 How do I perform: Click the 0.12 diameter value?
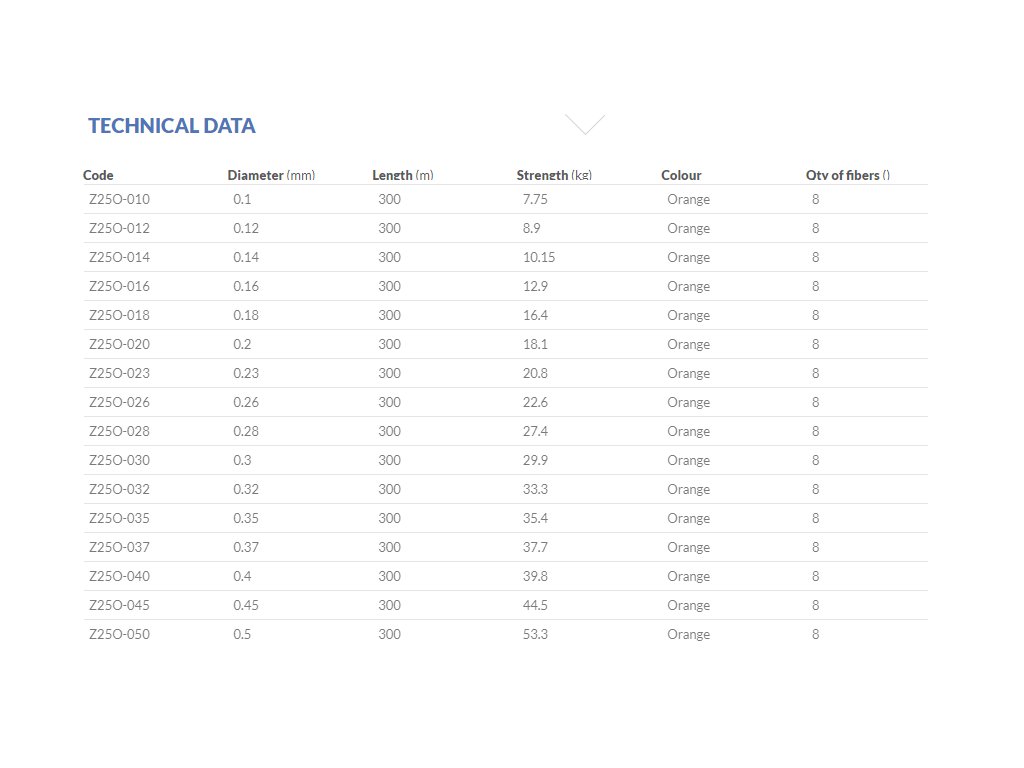246,228
